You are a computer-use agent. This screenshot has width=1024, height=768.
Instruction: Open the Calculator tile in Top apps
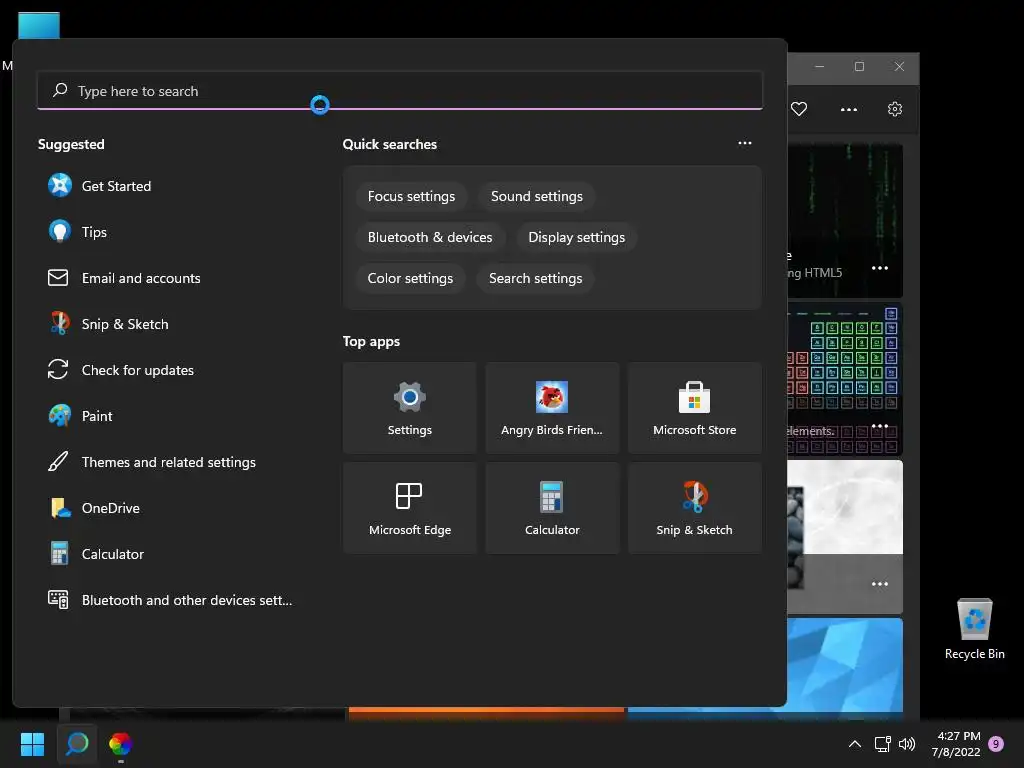point(552,508)
